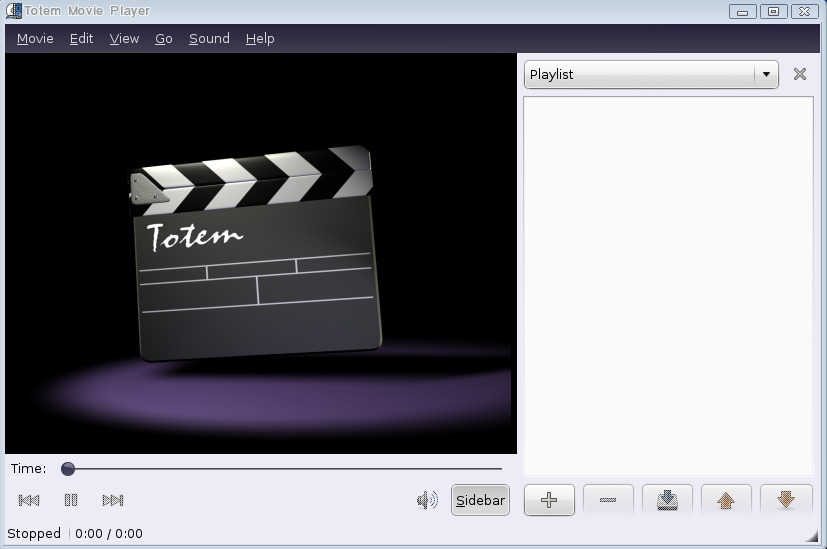Open the Sound menu
Image resolution: width=827 pixels, height=549 pixels.
tap(209, 38)
